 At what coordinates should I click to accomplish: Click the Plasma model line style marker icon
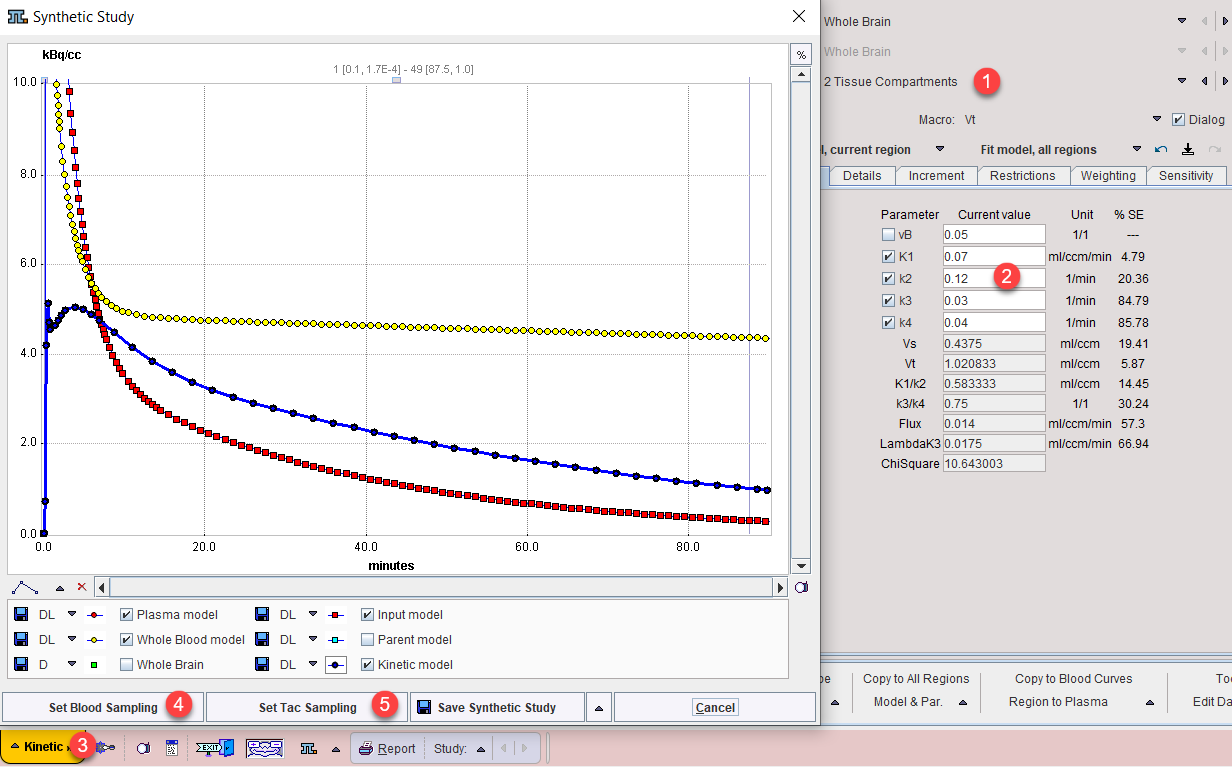94,615
